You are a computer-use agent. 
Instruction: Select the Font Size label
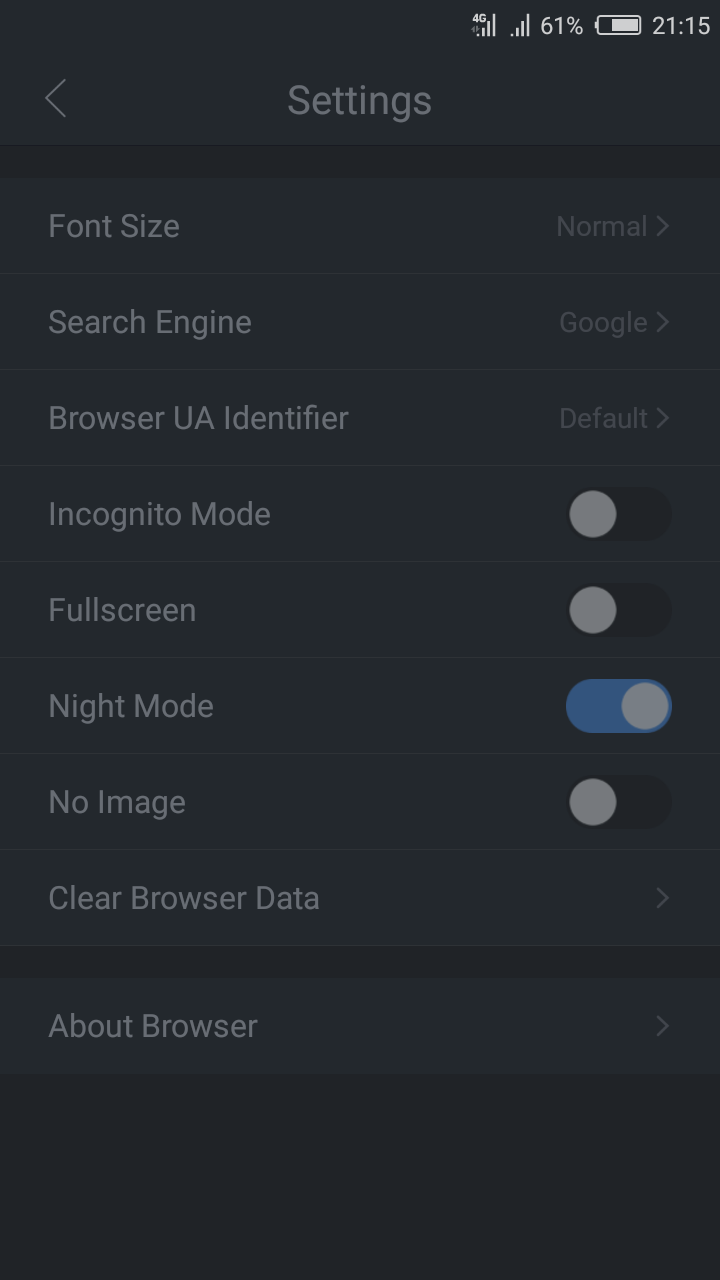114,226
